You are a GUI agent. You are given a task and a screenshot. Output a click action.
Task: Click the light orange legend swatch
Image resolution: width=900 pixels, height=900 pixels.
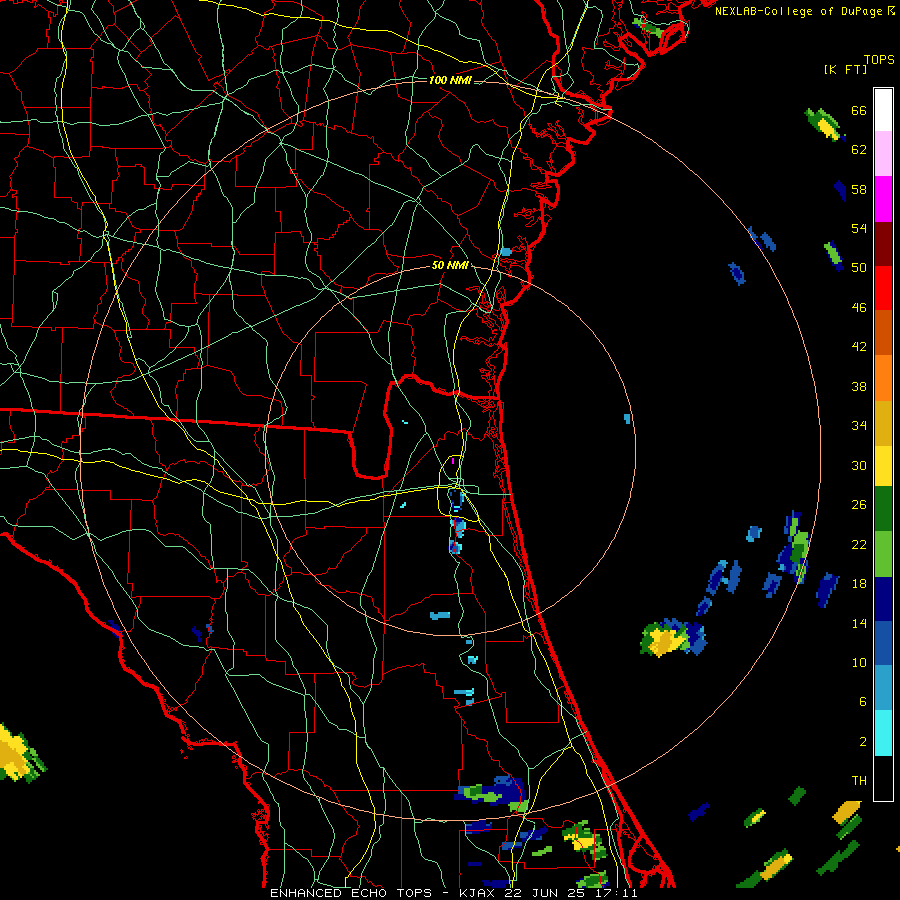(883, 378)
